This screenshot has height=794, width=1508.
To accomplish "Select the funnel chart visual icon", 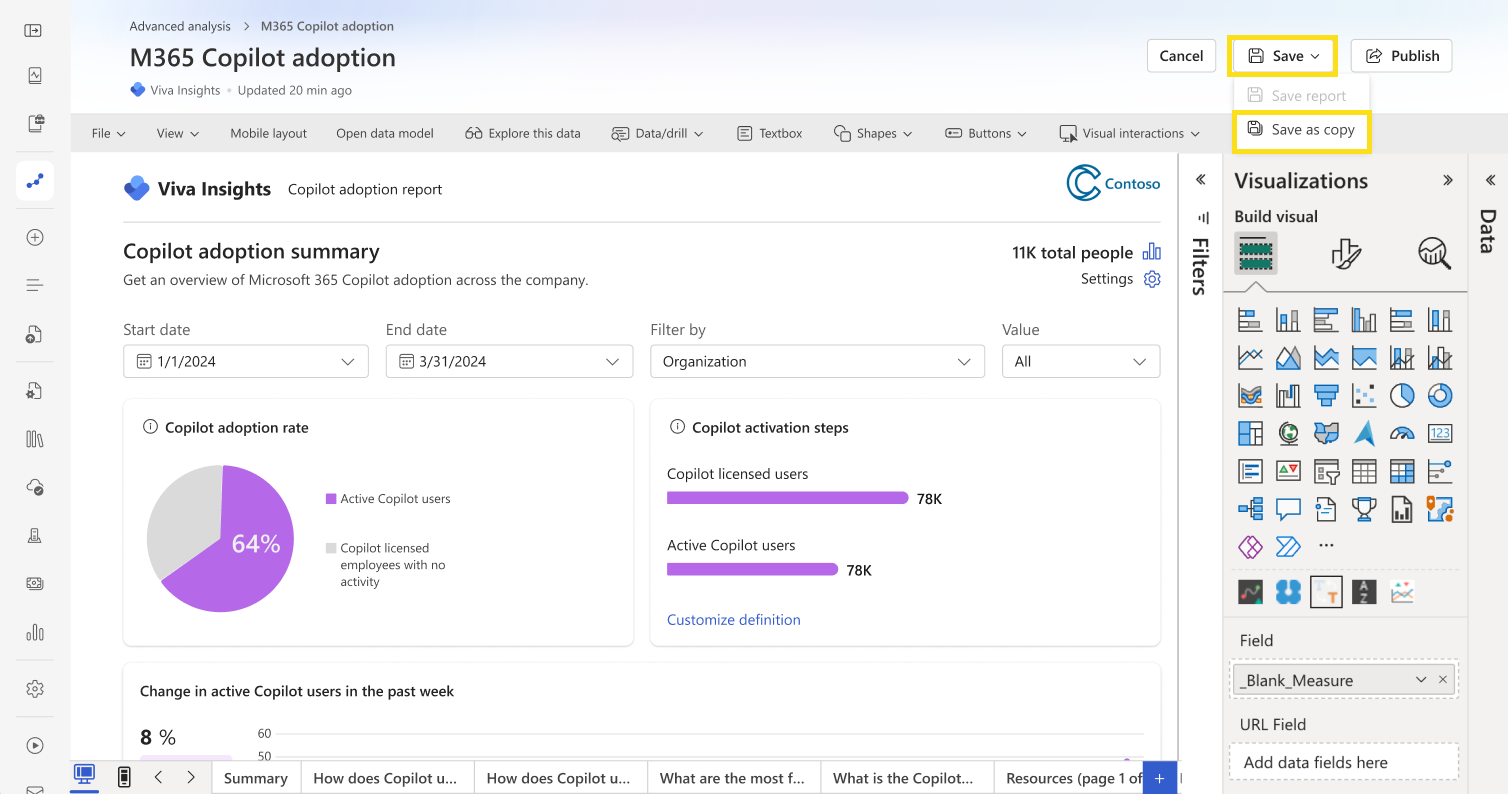I will 1326,394.
